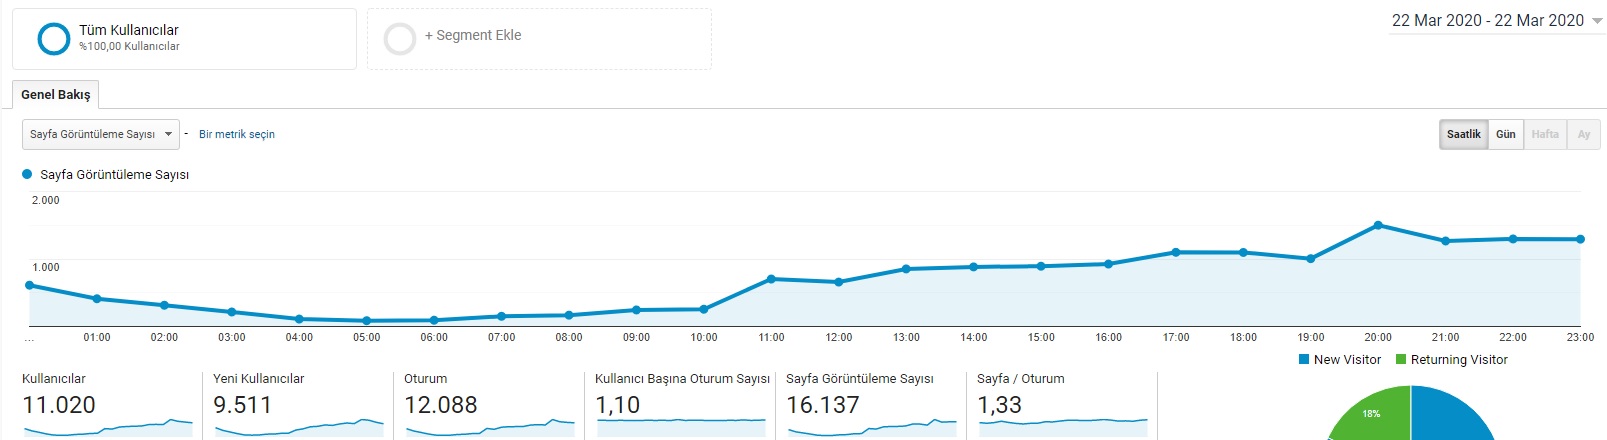Select the Ay time granularity
Viewport: 1607px width, 440px height.
pyautogui.click(x=1583, y=134)
